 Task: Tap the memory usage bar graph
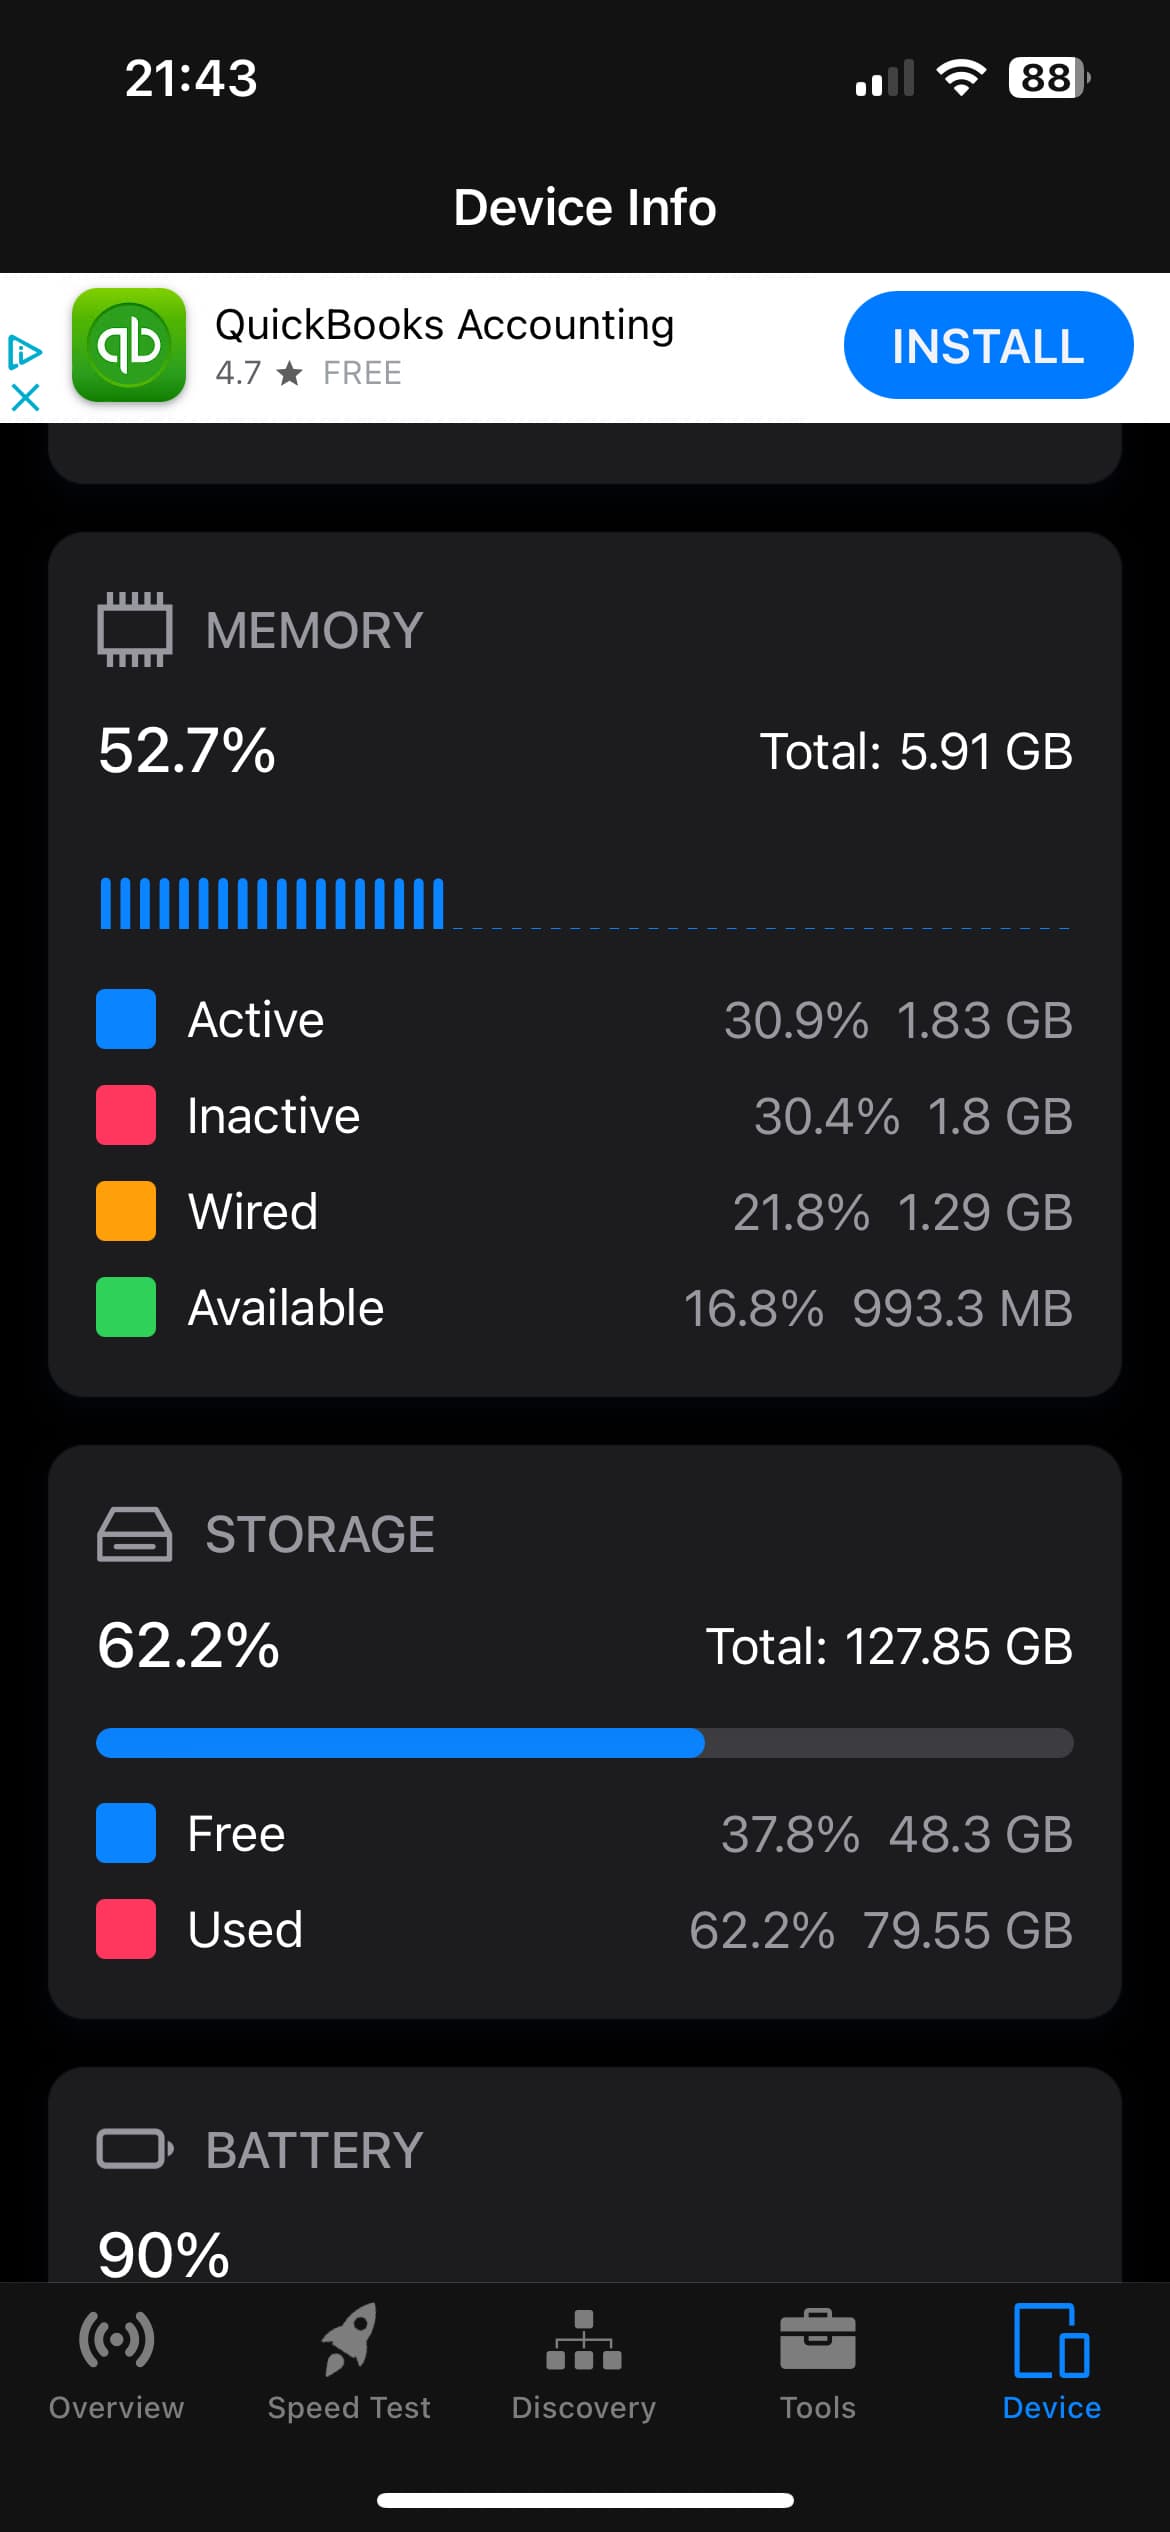584,904
